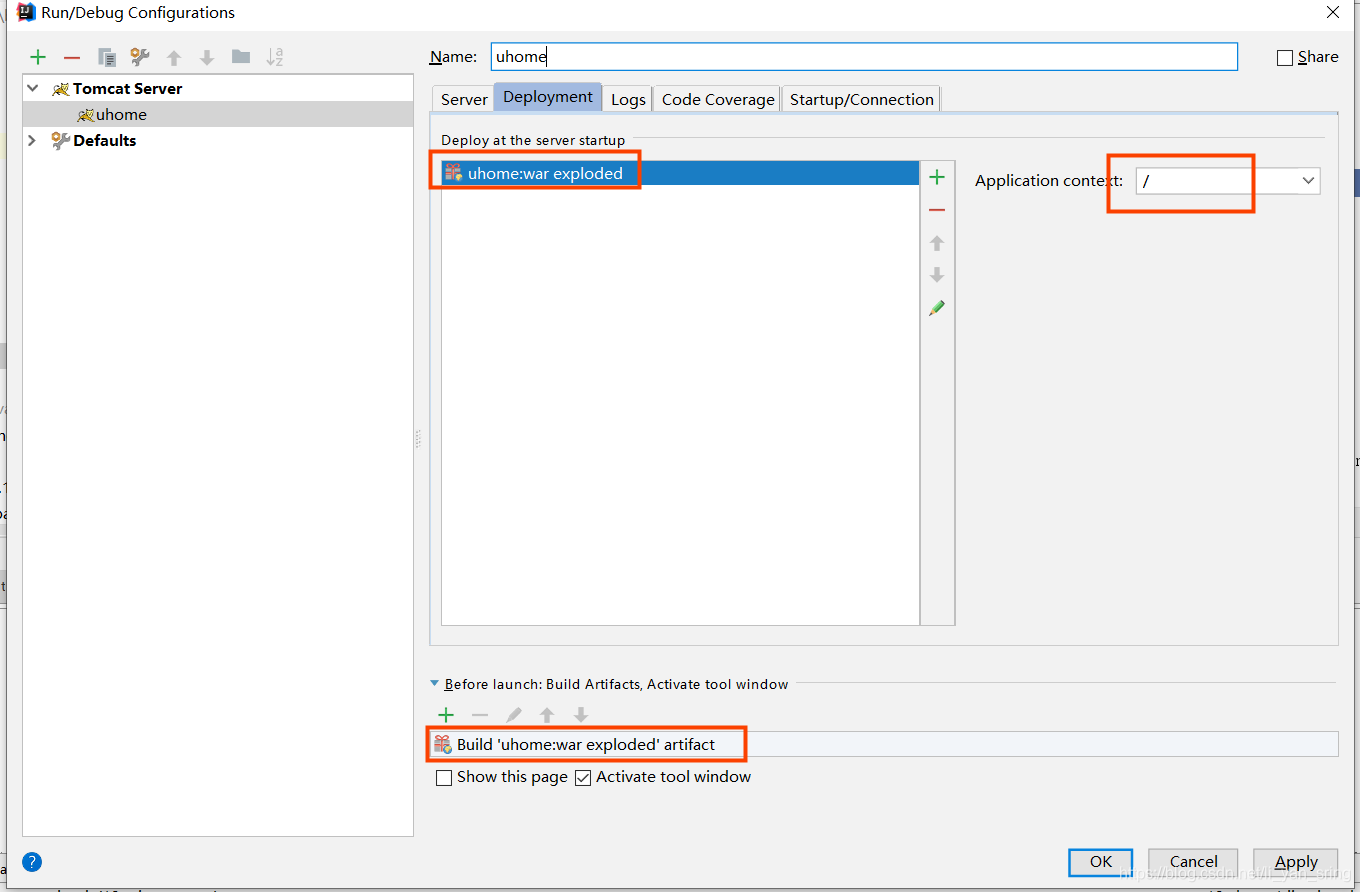
Task: Move deployment artifact up
Action: pyautogui.click(x=937, y=243)
